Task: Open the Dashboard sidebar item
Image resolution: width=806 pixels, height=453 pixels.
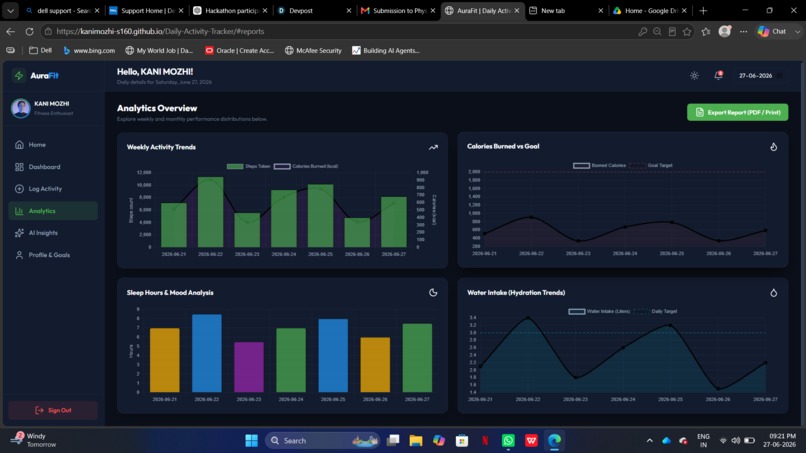Action: click(53, 167)
